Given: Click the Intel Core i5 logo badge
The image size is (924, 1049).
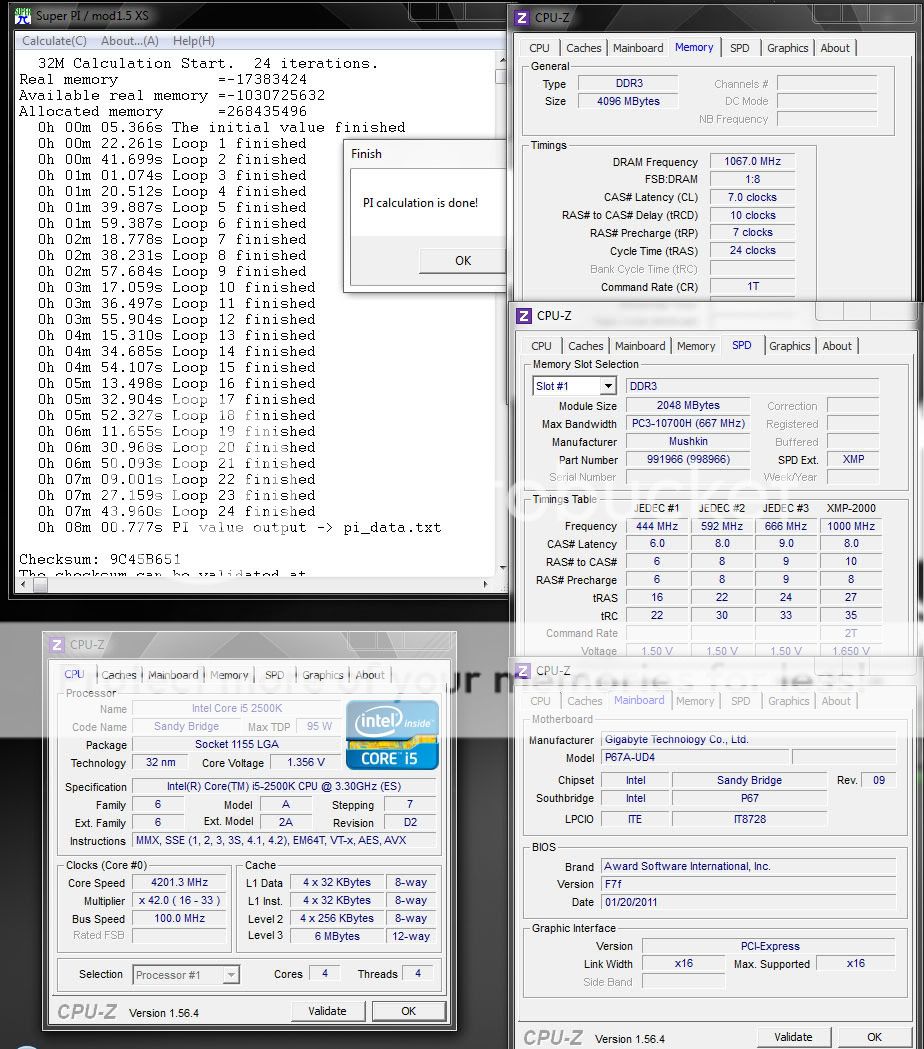Looking at the screenshot, I should click(392, 735).
